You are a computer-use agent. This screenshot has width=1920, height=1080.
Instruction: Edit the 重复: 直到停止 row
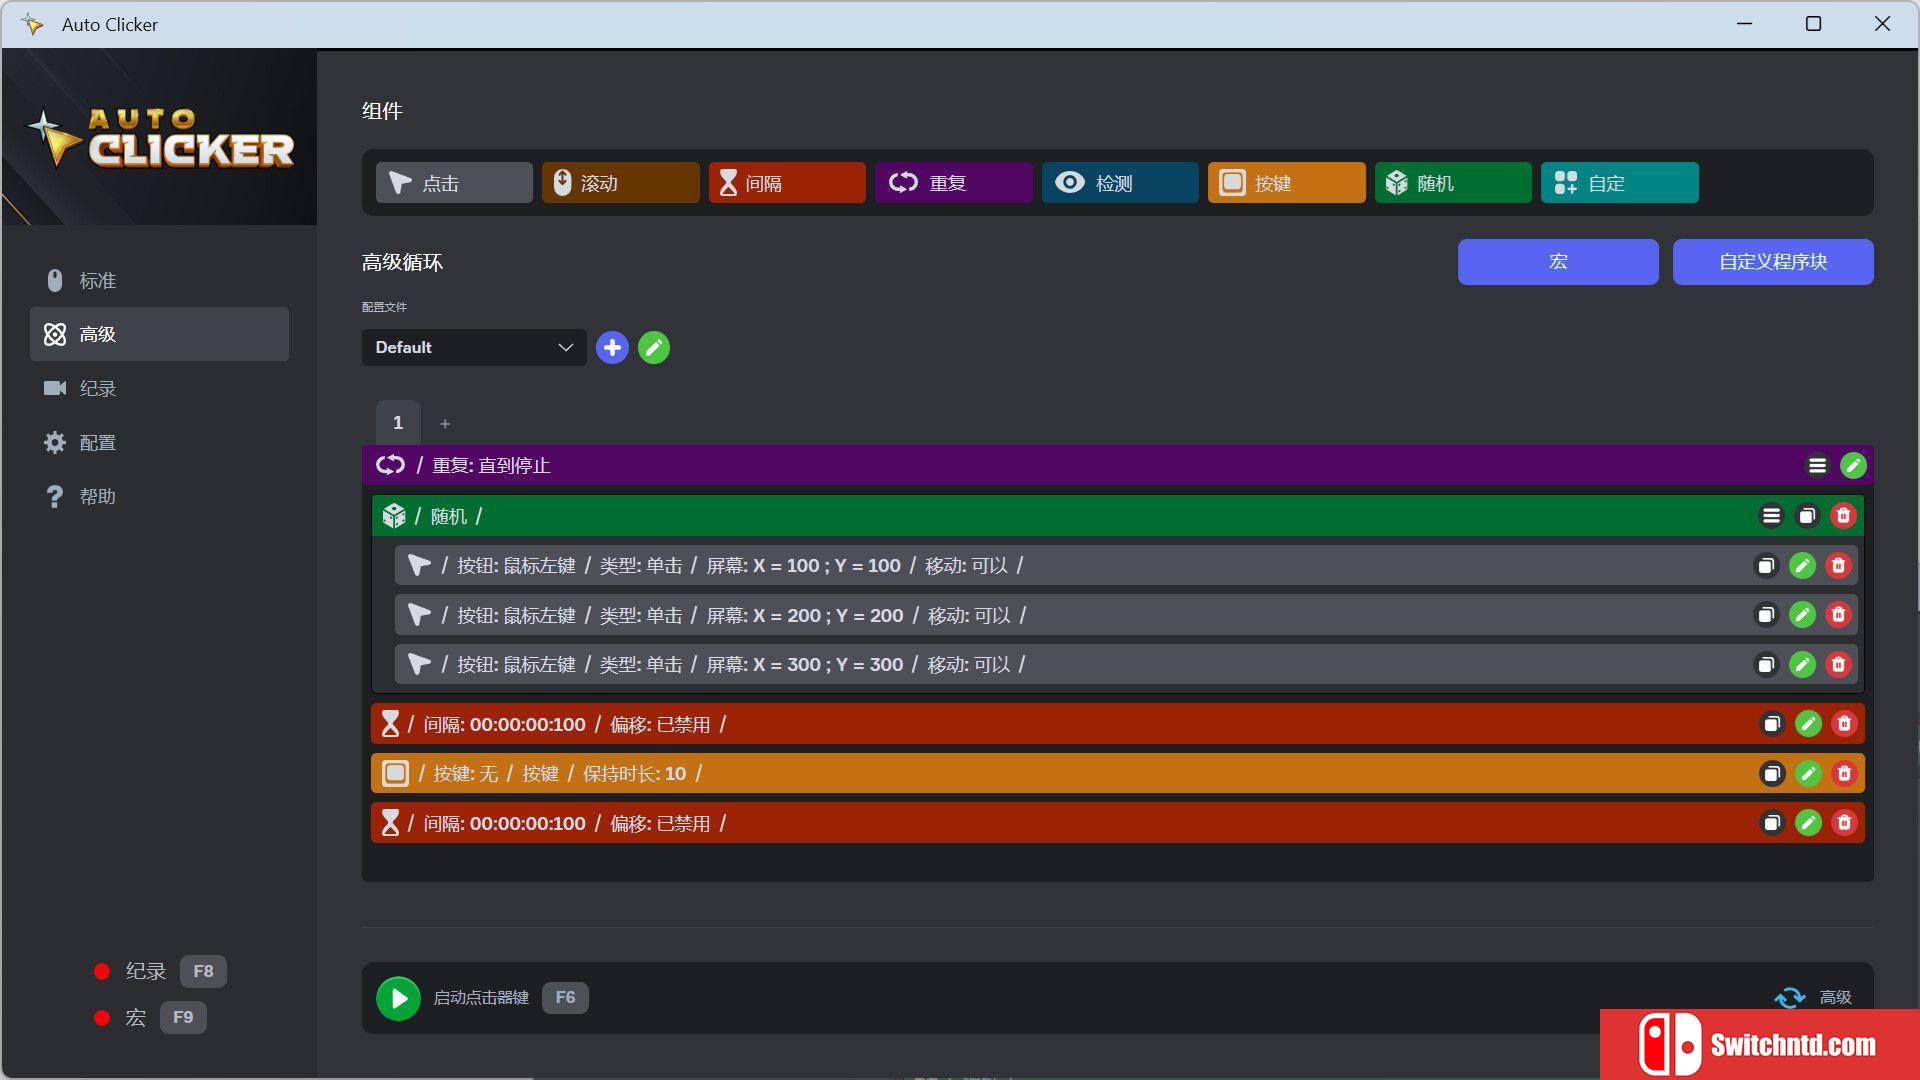pyautogui.click(x=1853, y=466)
